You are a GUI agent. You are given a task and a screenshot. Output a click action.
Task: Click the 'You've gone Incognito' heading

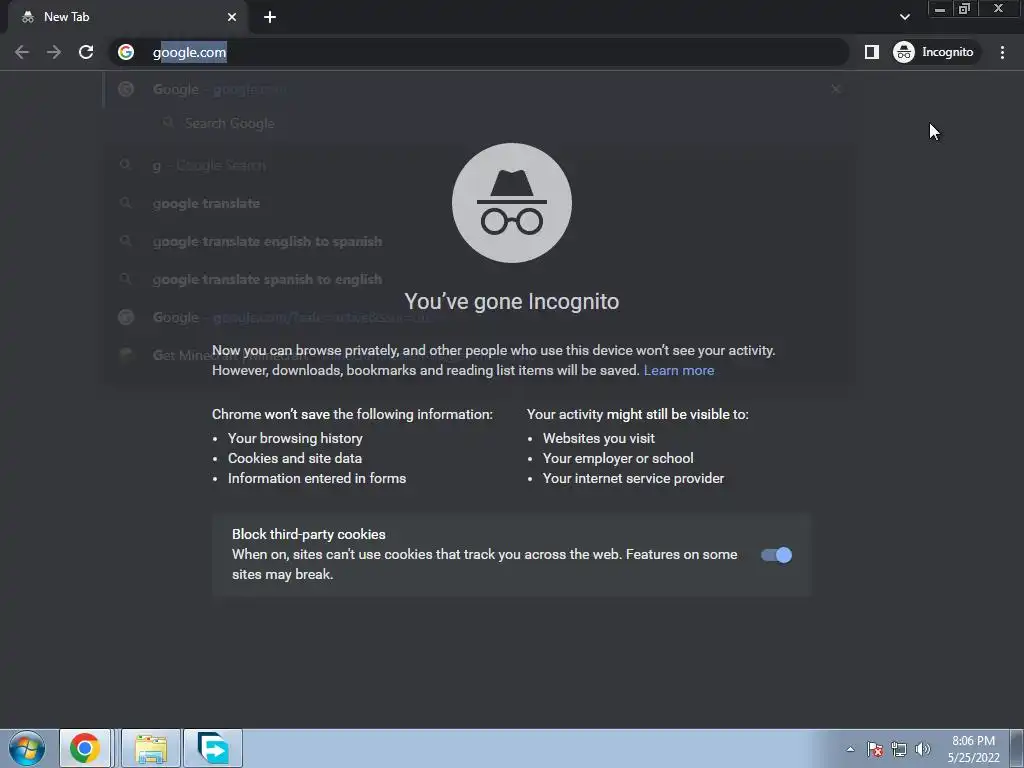pyautogui.click(x=512, y=302)
